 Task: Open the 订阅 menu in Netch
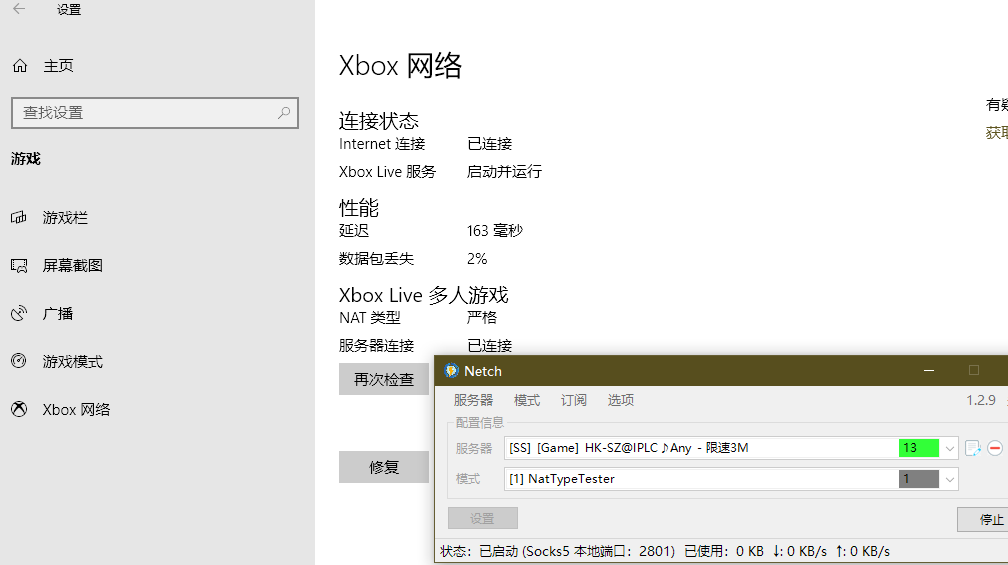coord(573,400)
